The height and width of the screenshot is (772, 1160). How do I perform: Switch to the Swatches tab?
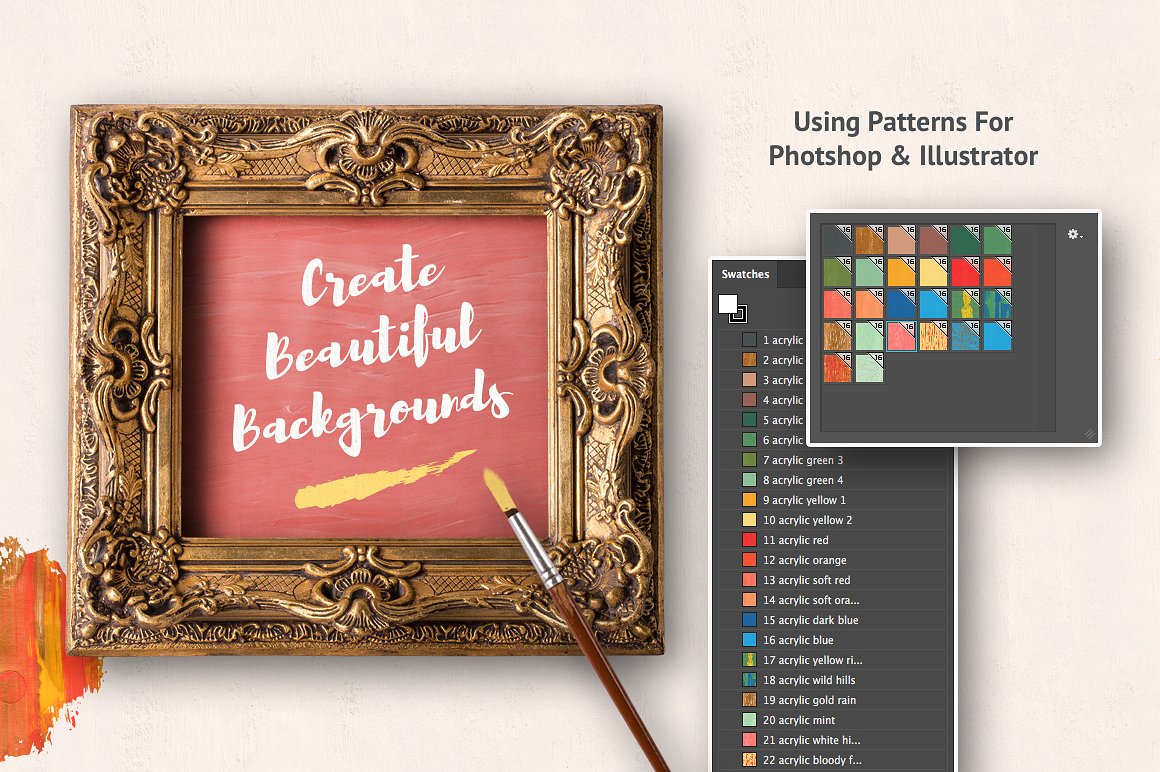[745, 274]
